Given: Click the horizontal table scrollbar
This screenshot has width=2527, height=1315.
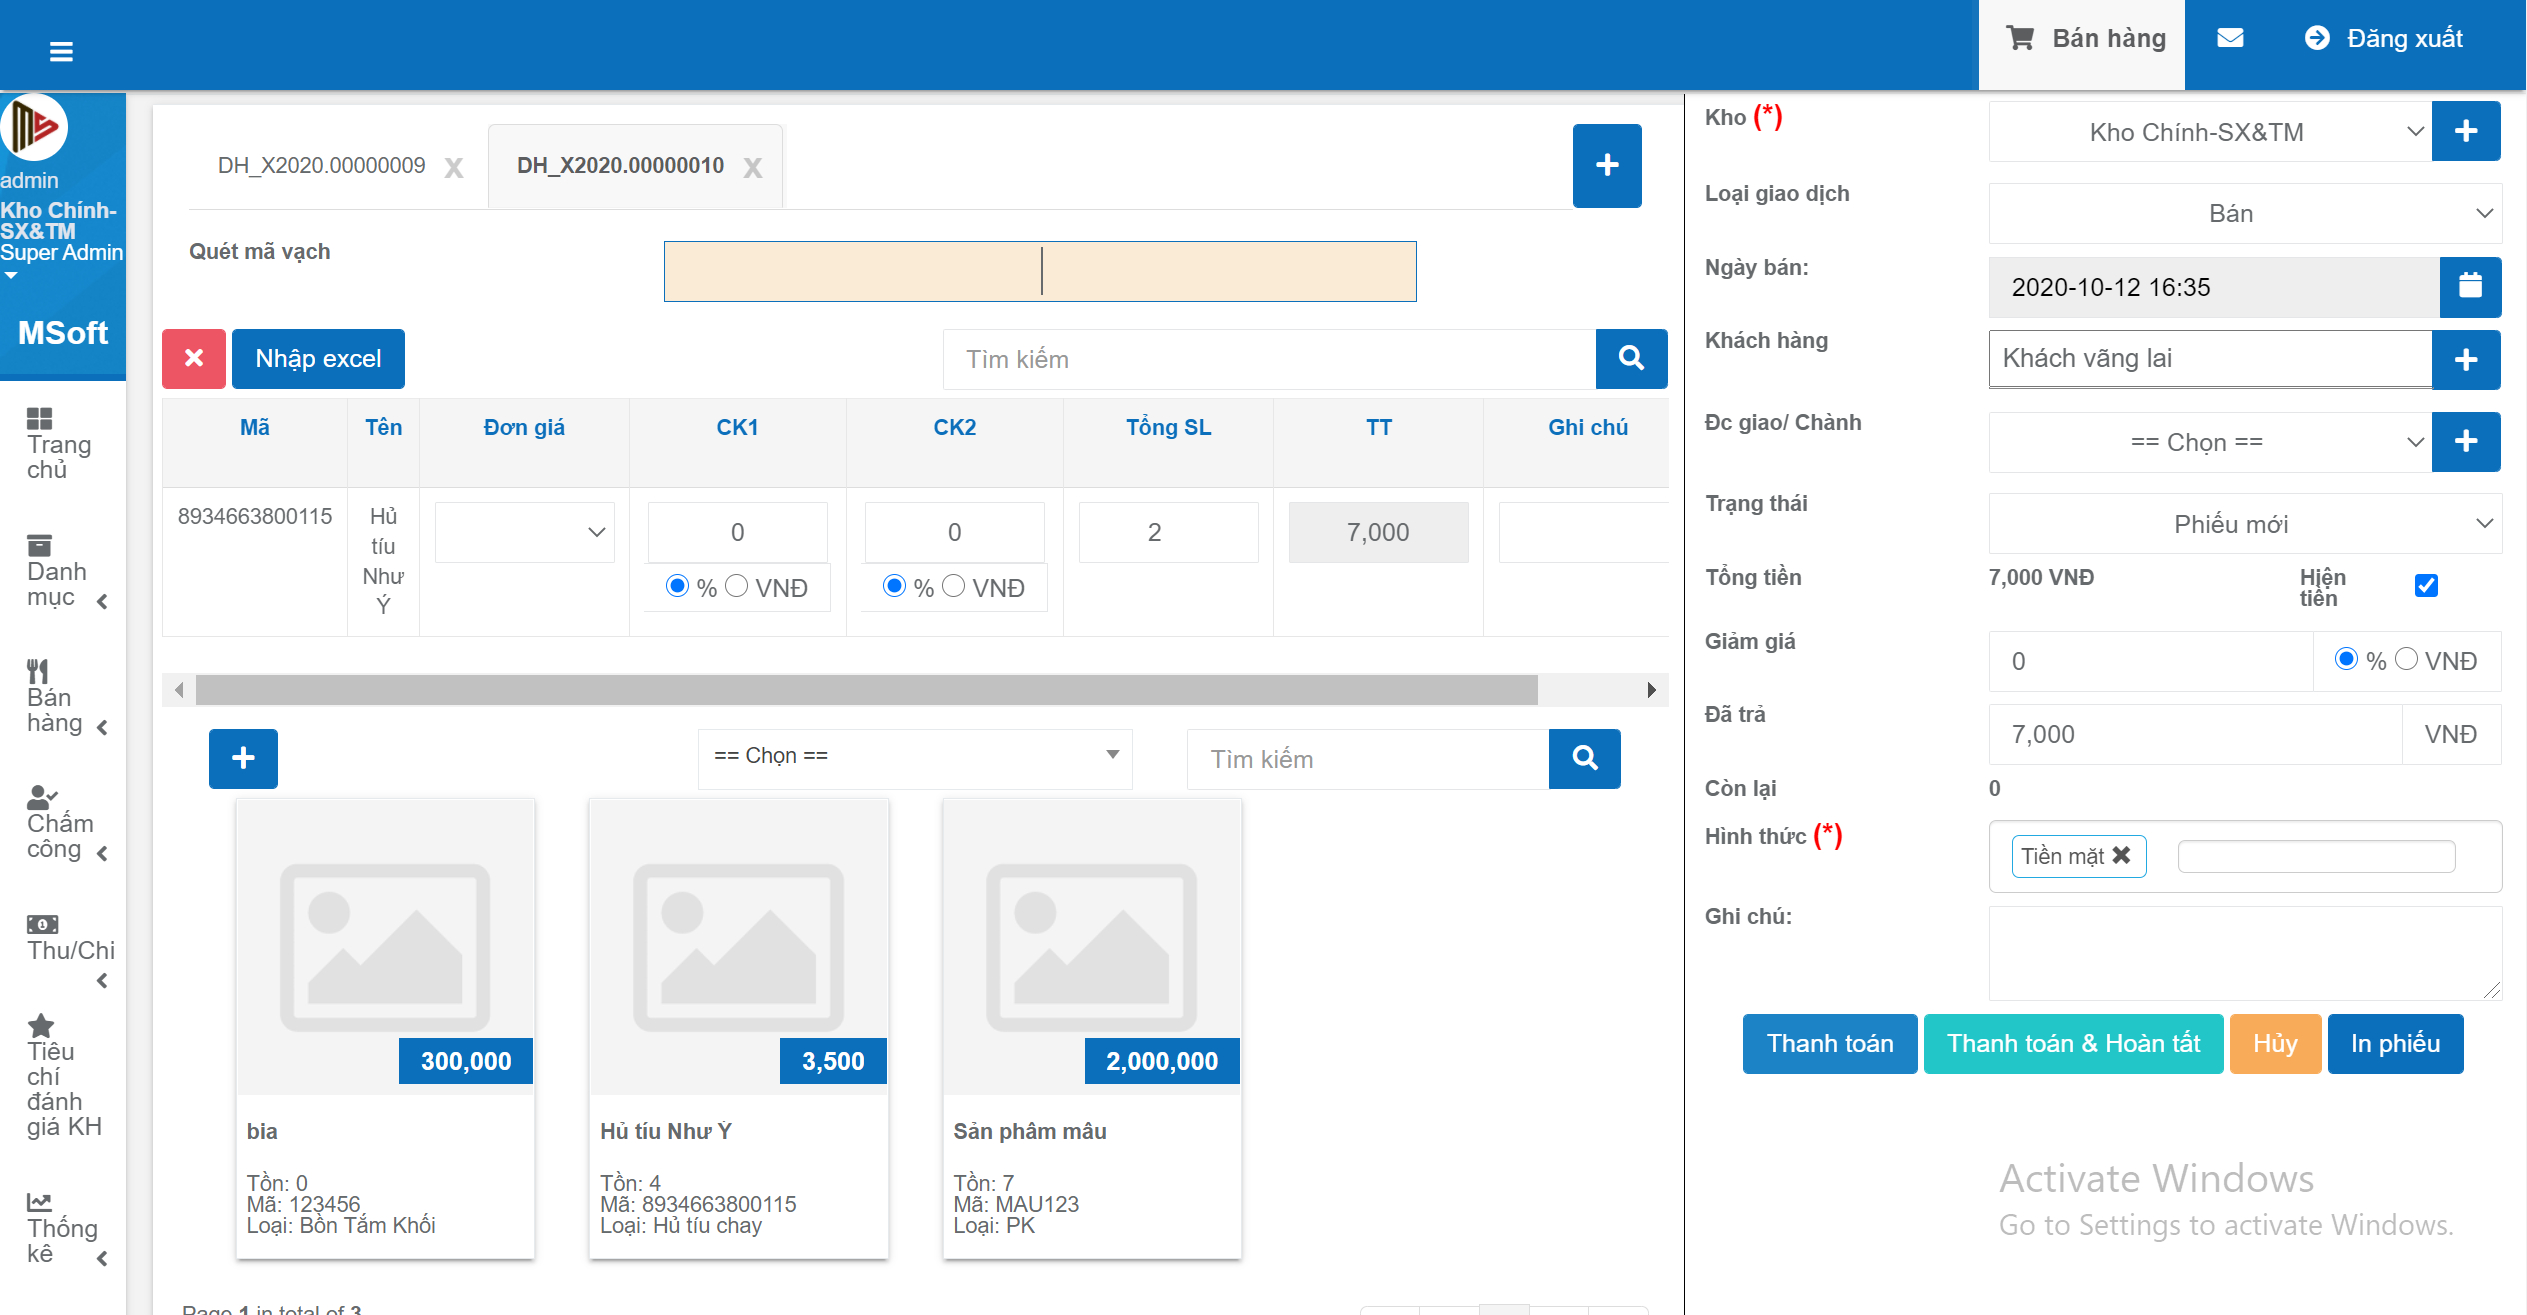Looking at the screenshot, I should point(866,690).
